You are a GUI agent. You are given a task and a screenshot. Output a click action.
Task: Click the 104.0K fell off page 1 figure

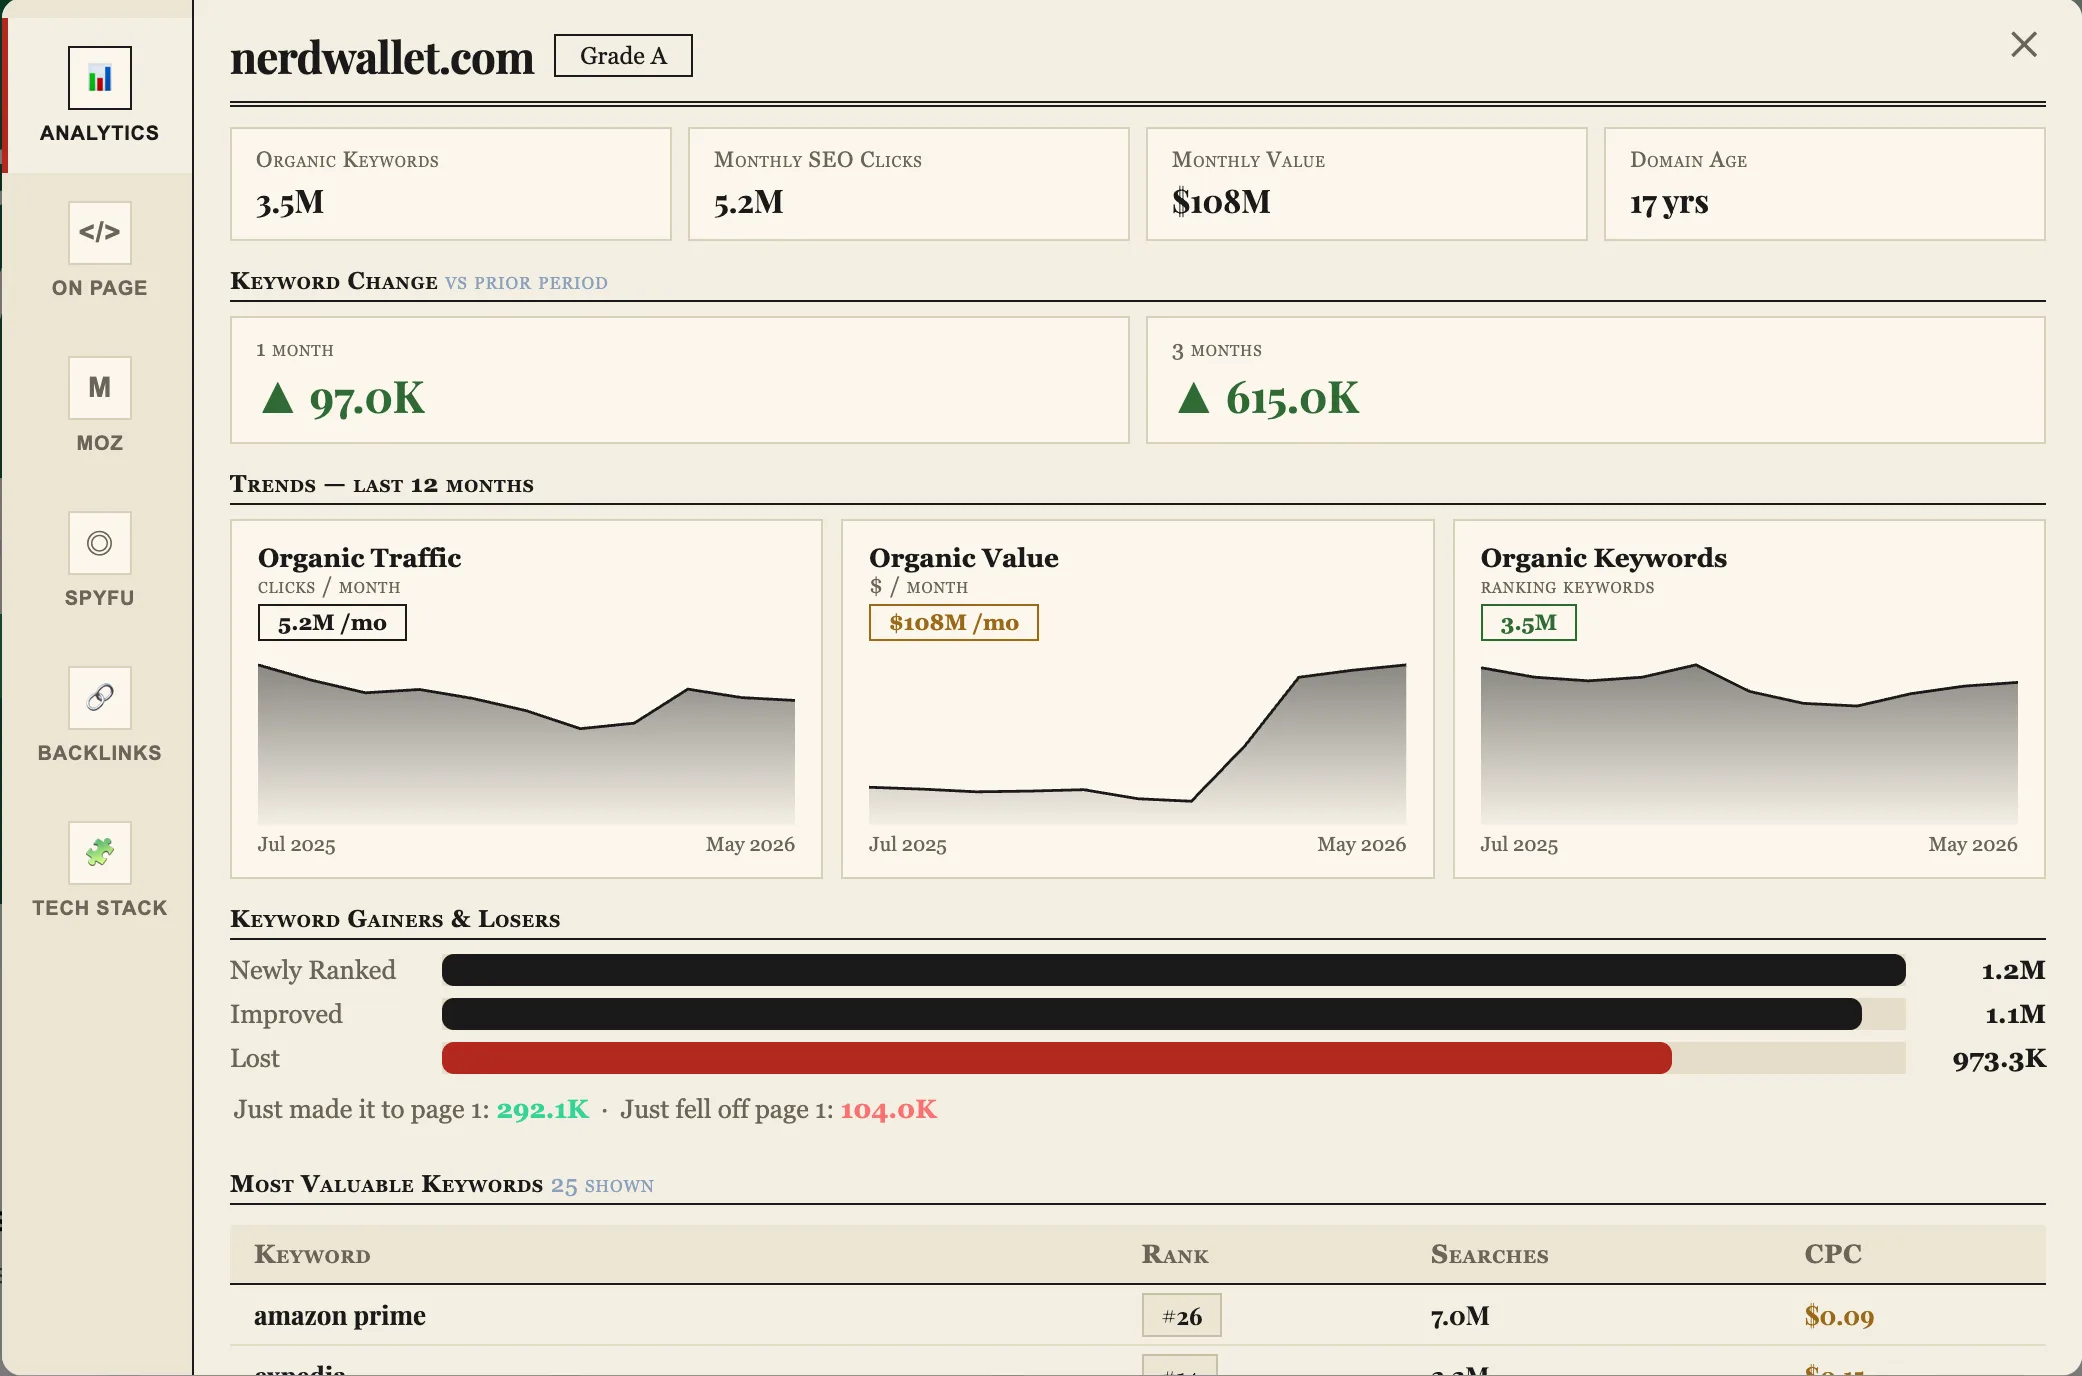pos(888,1109)
